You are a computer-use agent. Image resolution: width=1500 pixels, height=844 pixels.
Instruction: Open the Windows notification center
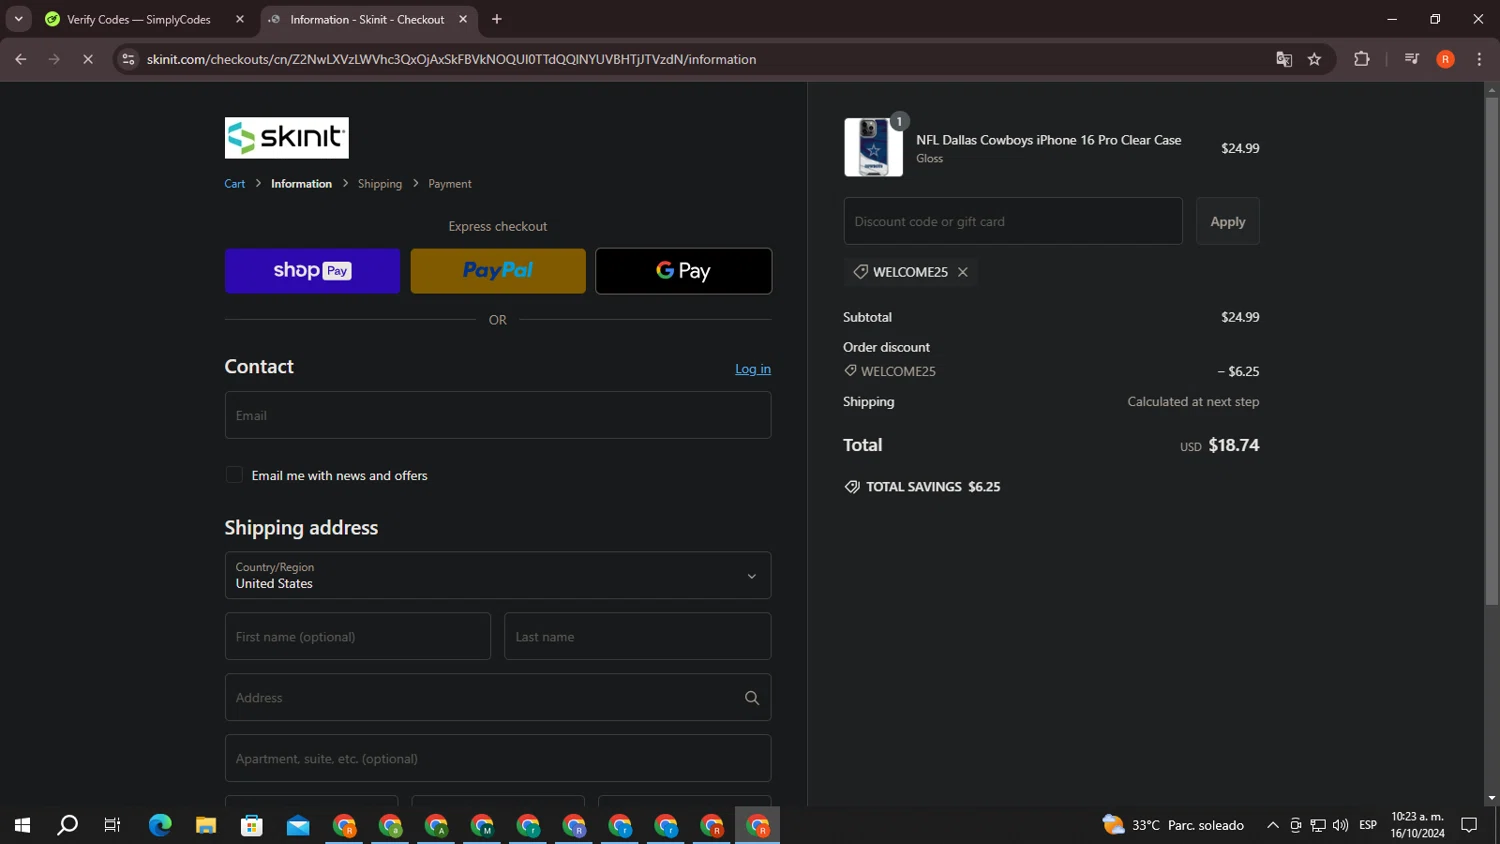pyautogui.click(x=1469, y=825)
